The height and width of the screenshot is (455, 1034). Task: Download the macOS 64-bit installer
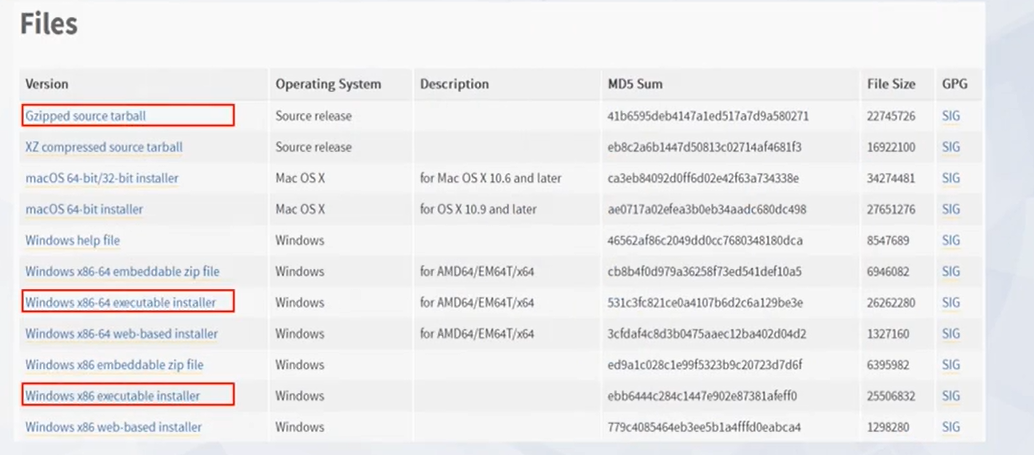pyautogui.click(x=84, y=209)
